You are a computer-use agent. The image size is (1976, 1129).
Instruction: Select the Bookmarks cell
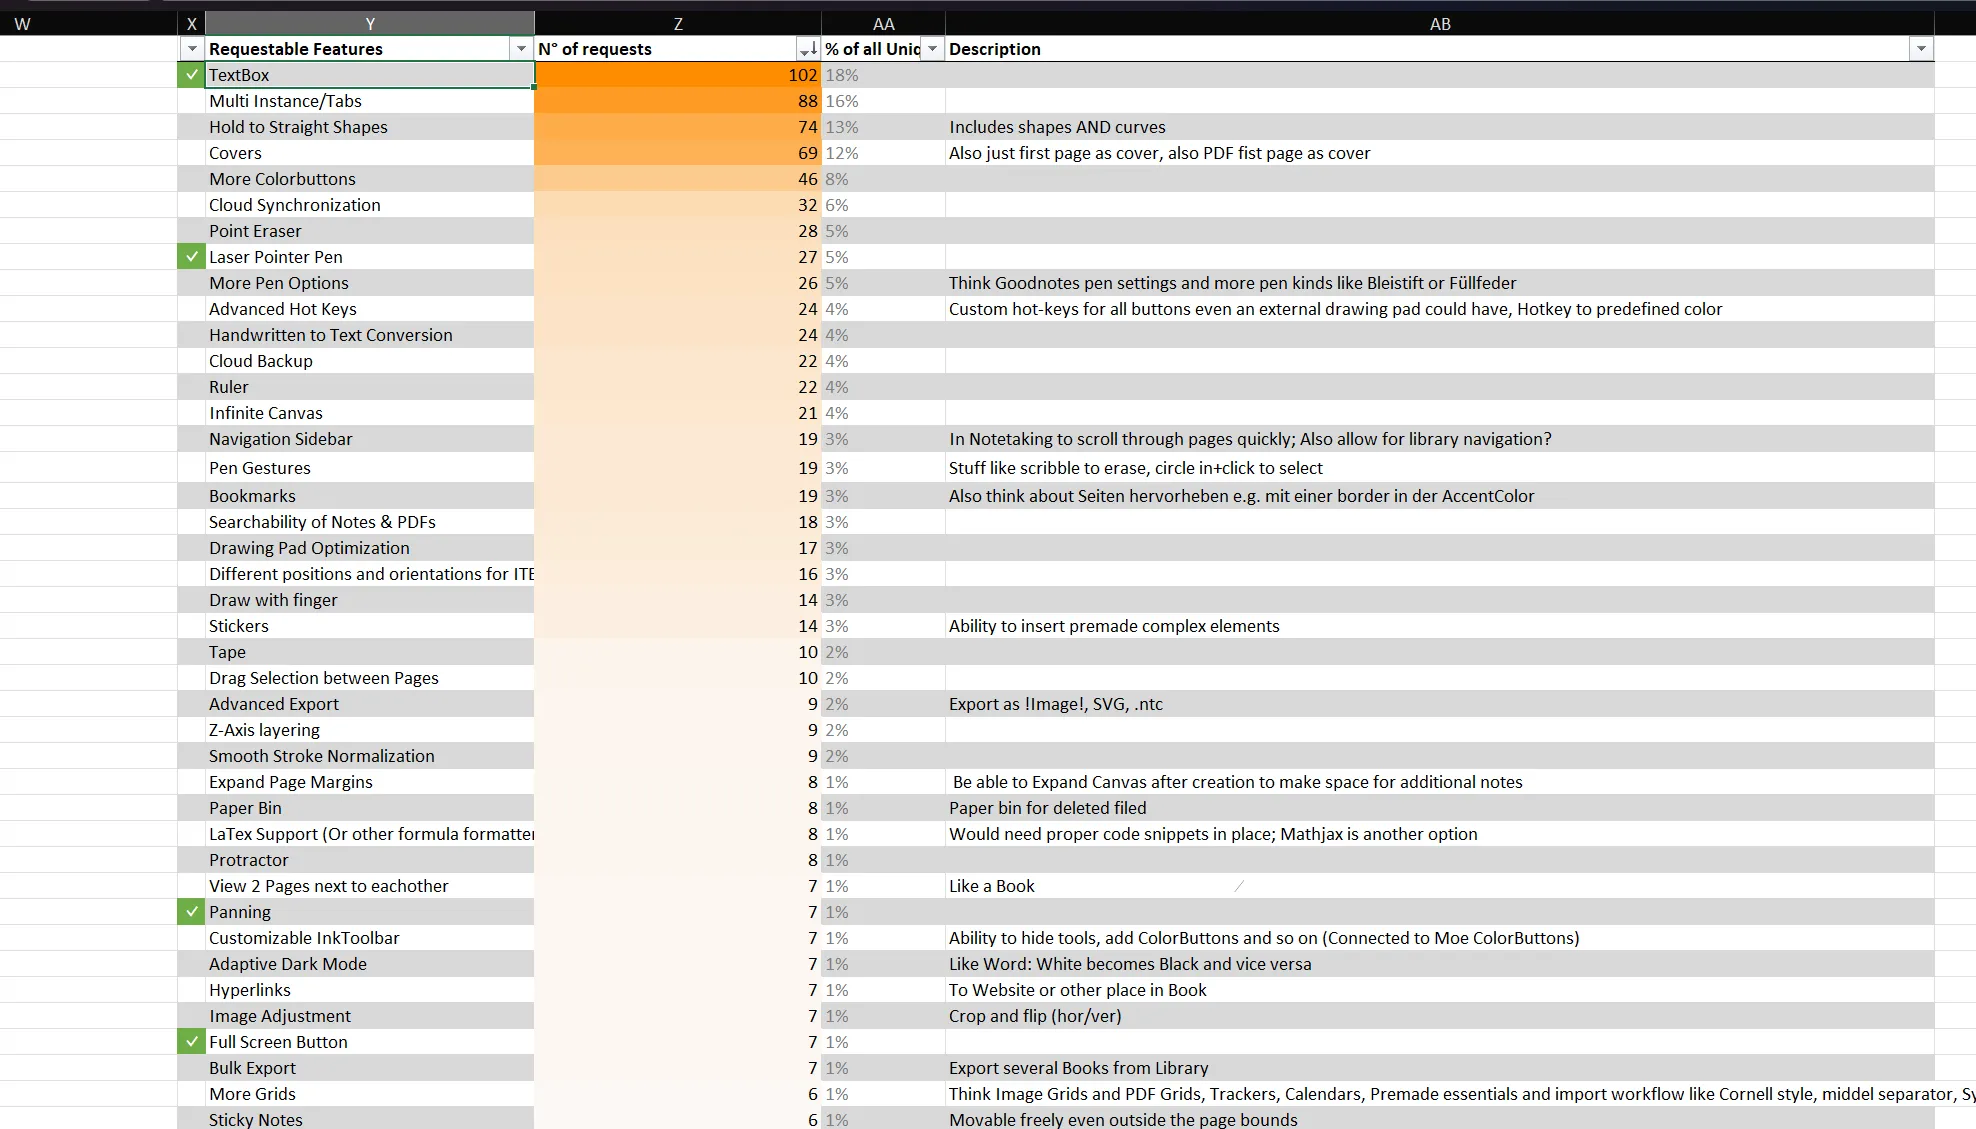(x=370, y=496)
